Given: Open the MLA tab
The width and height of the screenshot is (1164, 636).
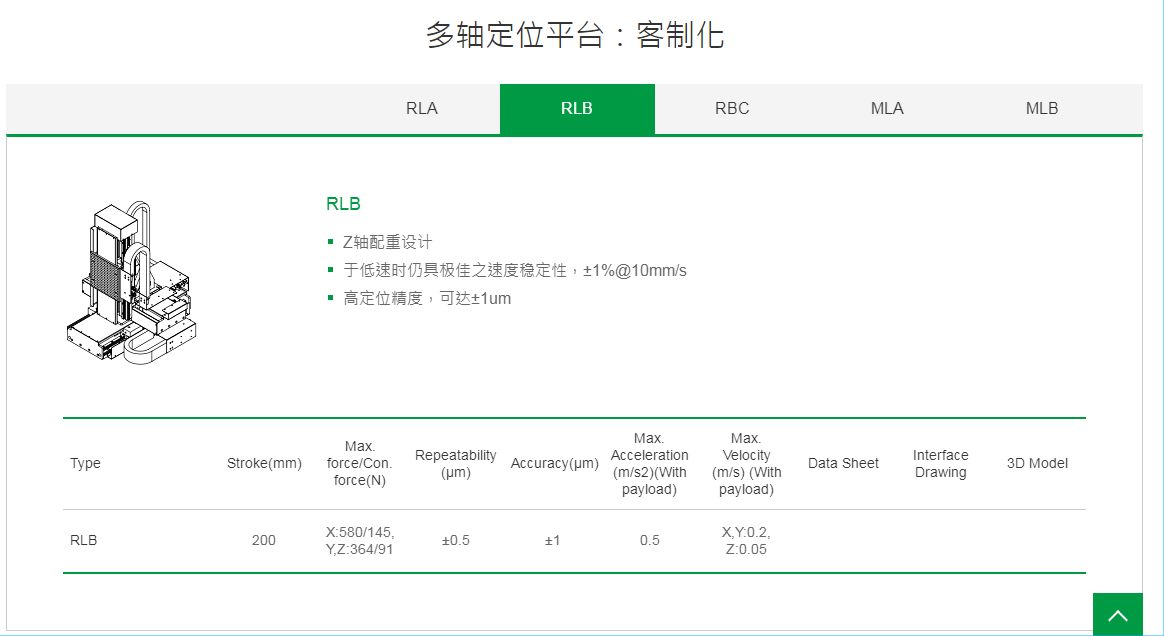Looking at the screenshot, I should click(887, 108).
